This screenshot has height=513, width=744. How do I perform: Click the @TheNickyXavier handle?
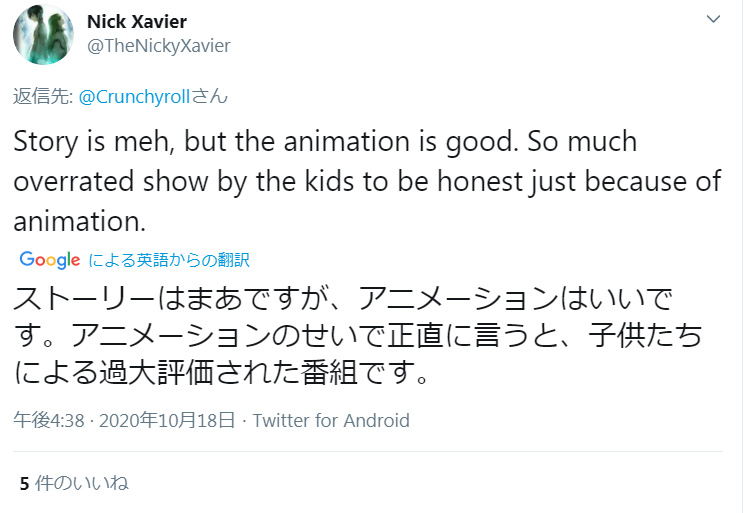[x=159, y=46]
